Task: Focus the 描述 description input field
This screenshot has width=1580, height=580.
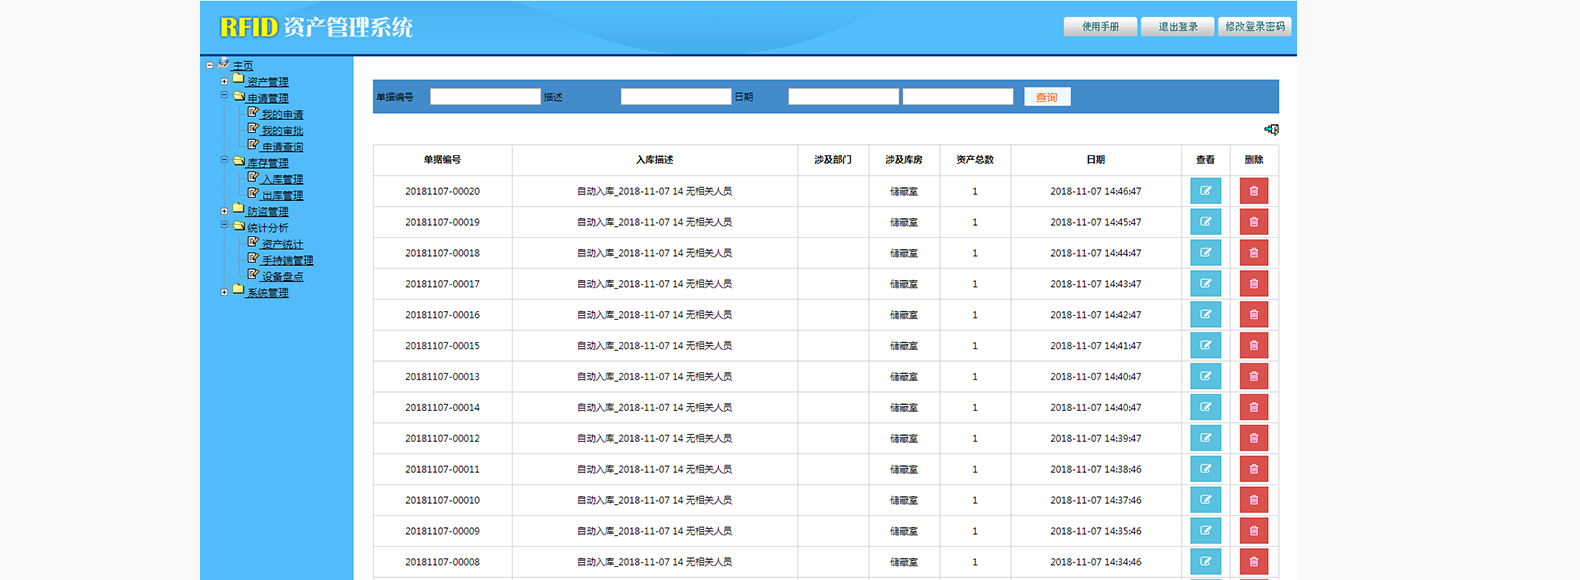Action: 675,97
